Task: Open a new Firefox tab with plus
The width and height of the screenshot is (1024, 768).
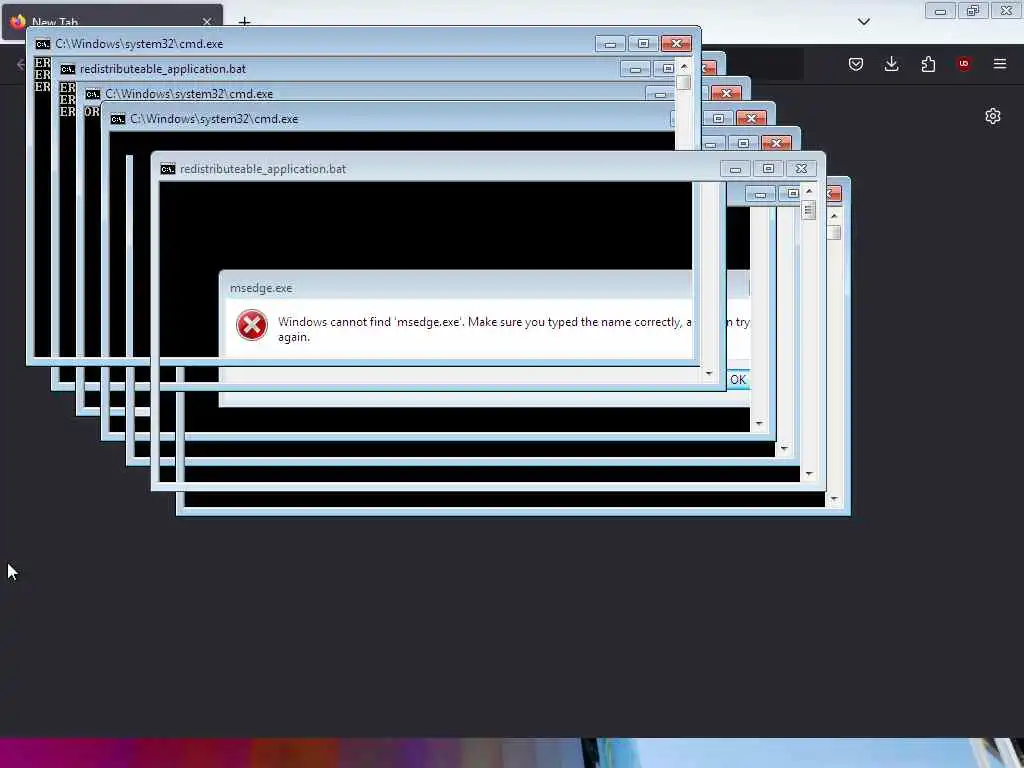Action: (x=244, y=22)
